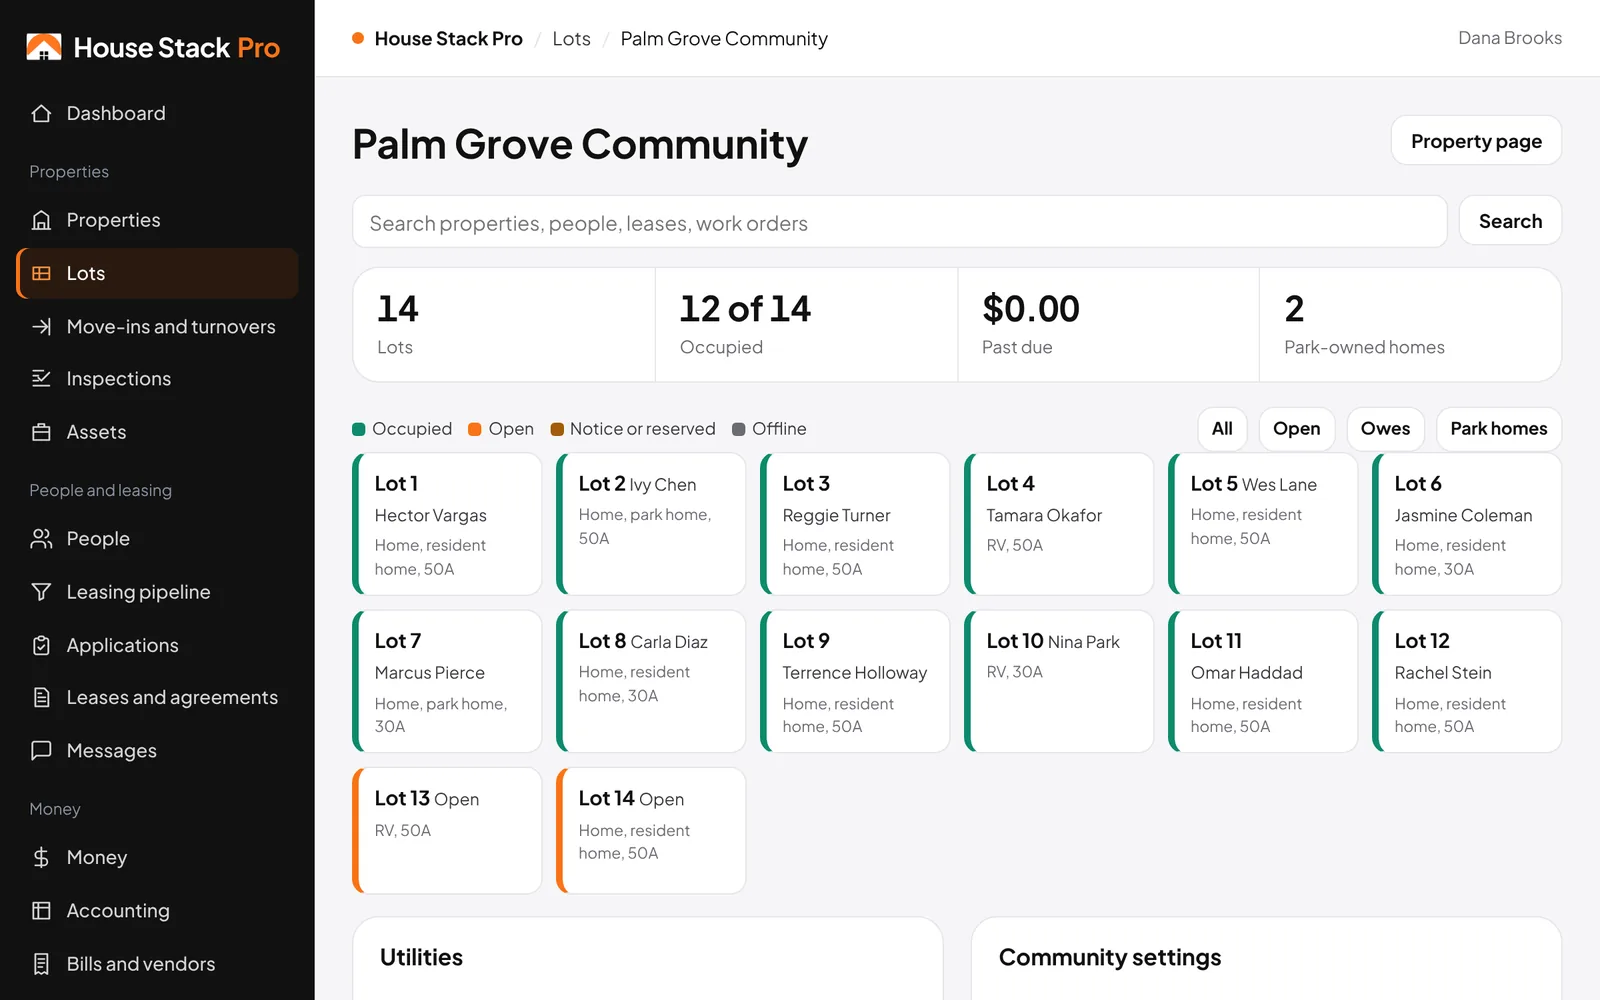This screenshot has height=1000, width=1600.
Task: Click the Messages chat bubble icon
Action: coord(41,751)
